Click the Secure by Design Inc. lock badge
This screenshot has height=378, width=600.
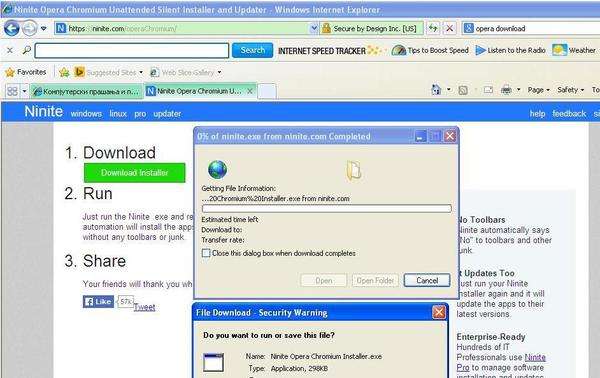(370, 28)
